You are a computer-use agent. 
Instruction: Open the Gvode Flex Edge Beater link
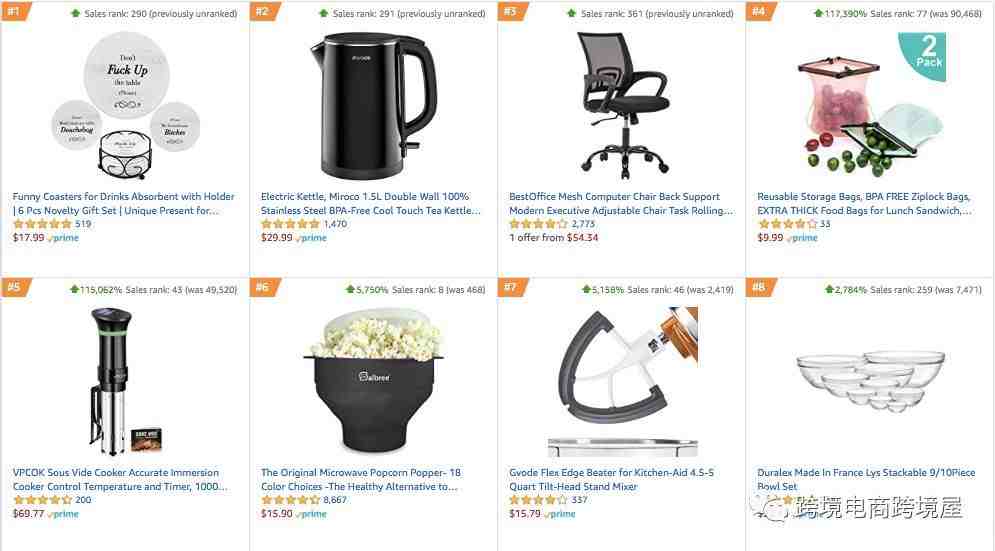point(611,479)
